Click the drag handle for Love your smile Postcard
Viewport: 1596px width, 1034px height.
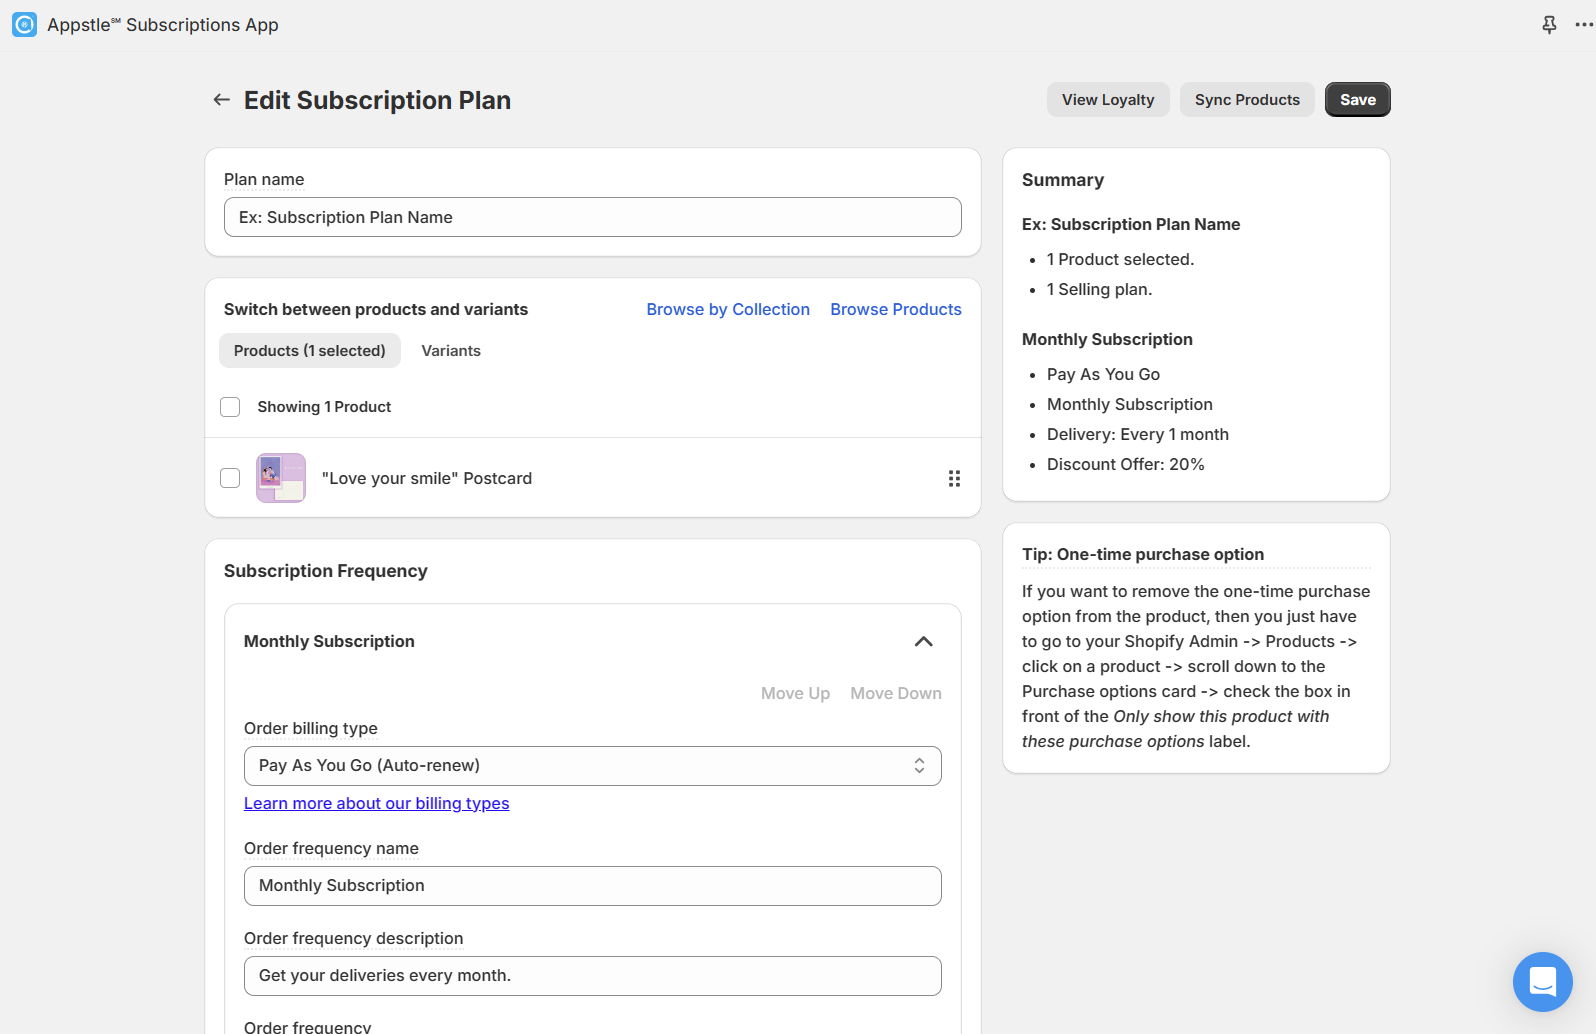pos(954,479)
